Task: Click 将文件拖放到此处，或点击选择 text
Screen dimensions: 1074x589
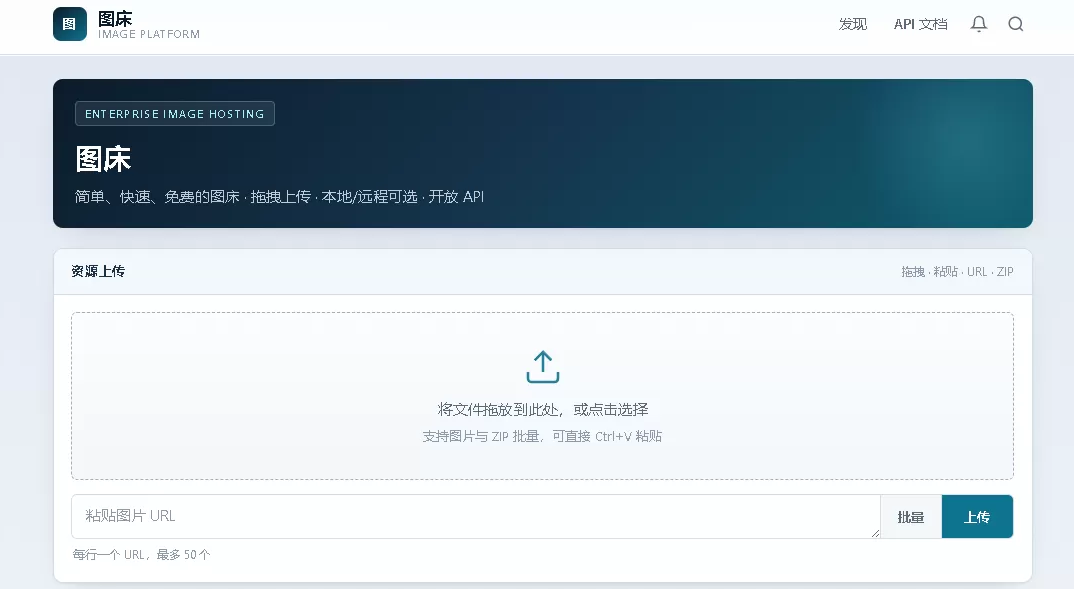Action: click(x=542, y=410)
